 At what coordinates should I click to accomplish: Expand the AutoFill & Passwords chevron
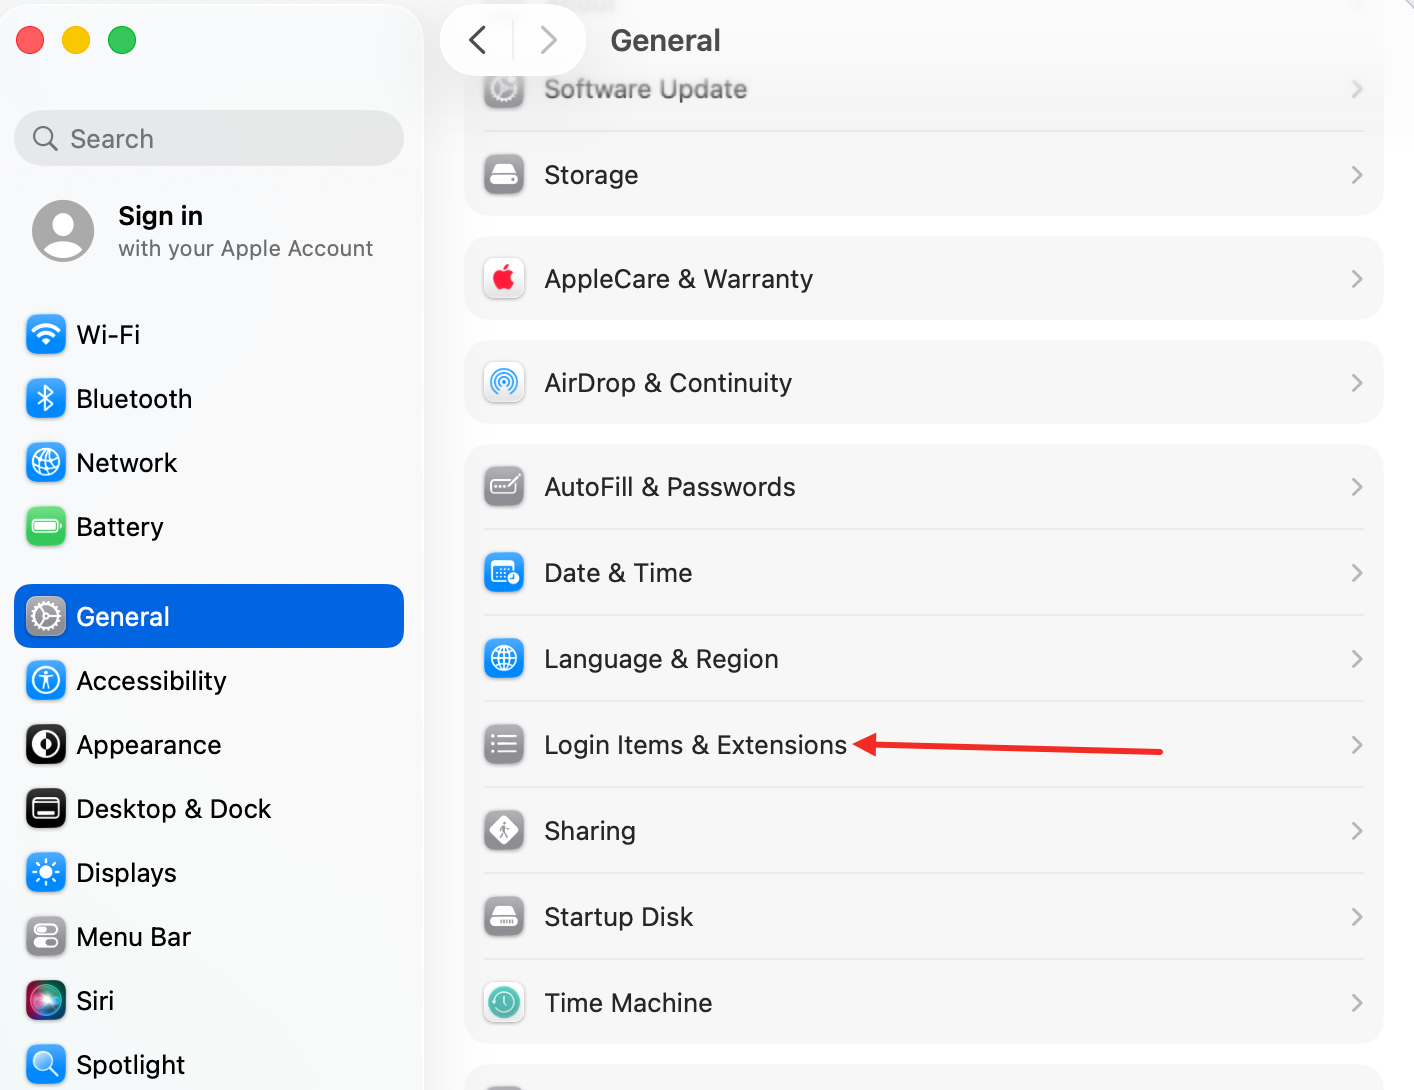pos(1357,487)
